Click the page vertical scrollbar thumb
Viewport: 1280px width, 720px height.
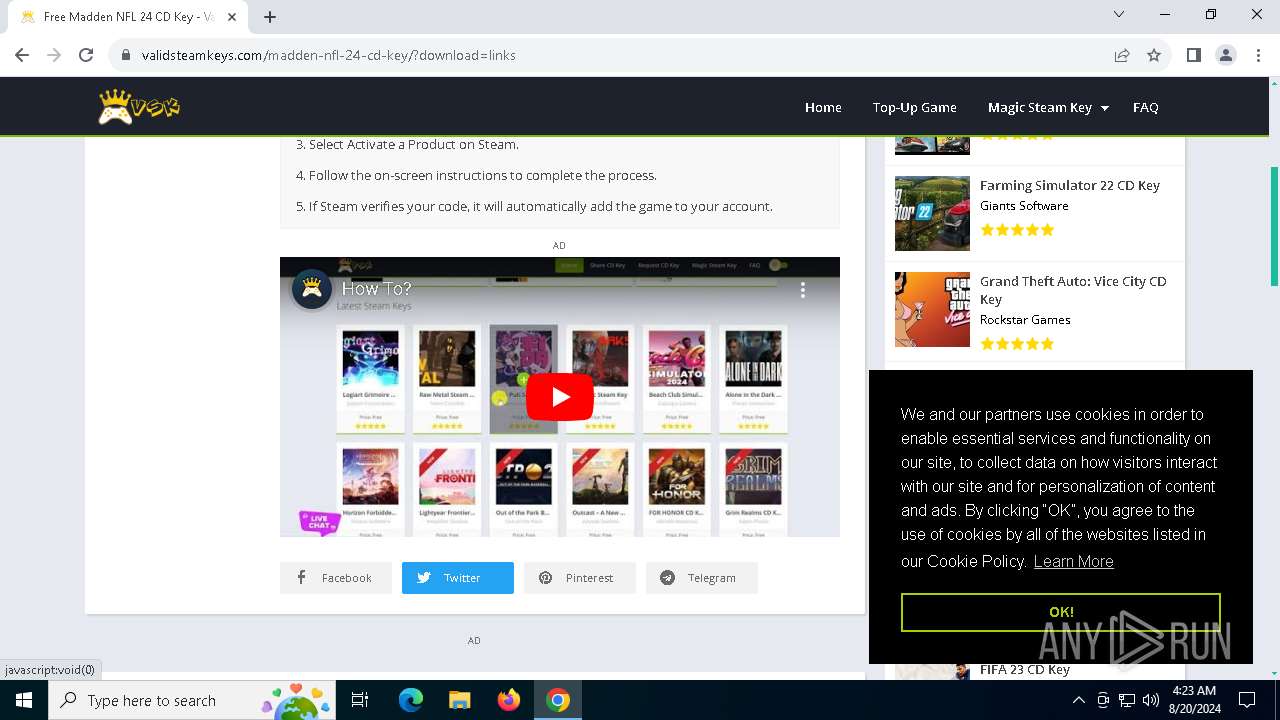tap(1274, 228)
